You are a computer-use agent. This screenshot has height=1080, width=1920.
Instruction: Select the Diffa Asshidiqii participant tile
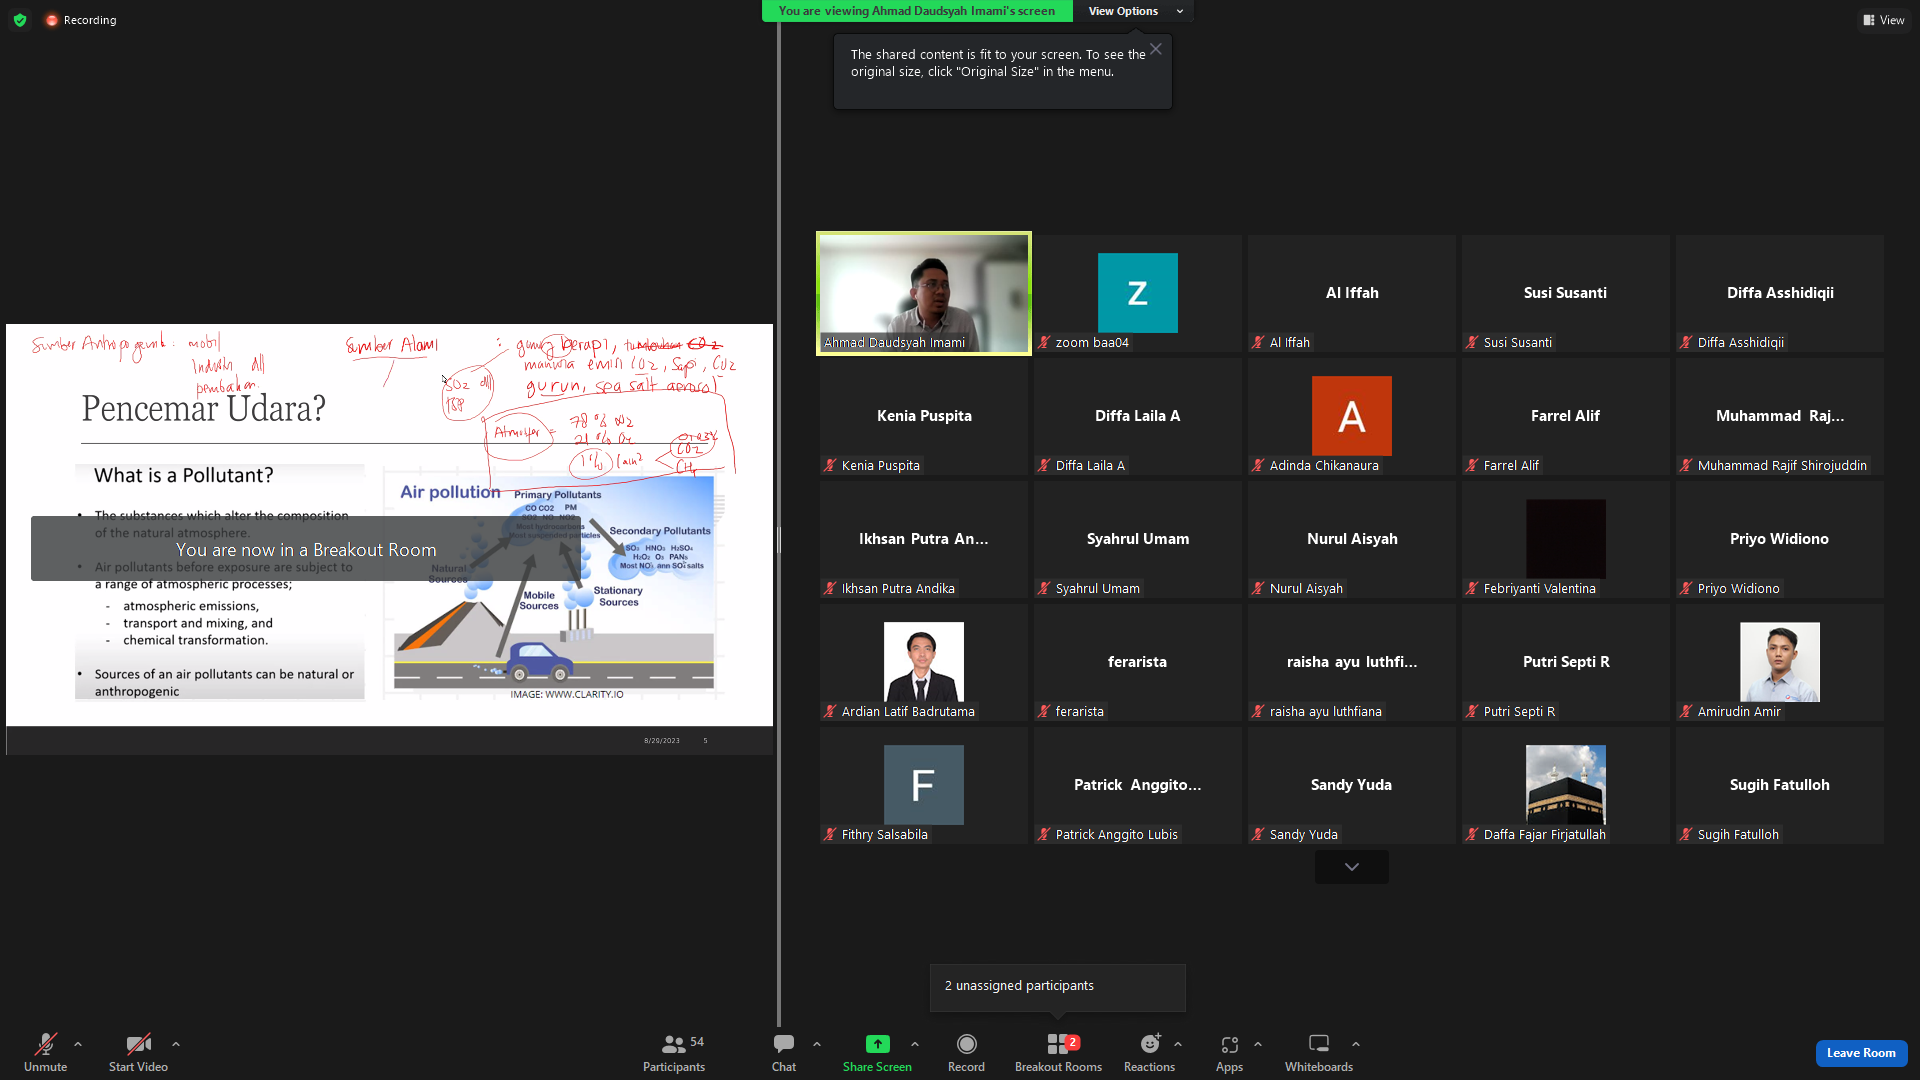[x=1779, y=294]
